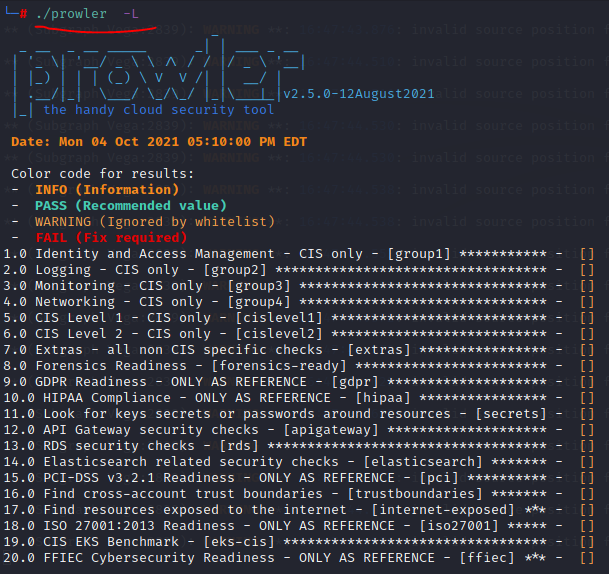Click the [internet-exposed] tag text
Viewport: 609px width, 574px height.
click(443, 510)
